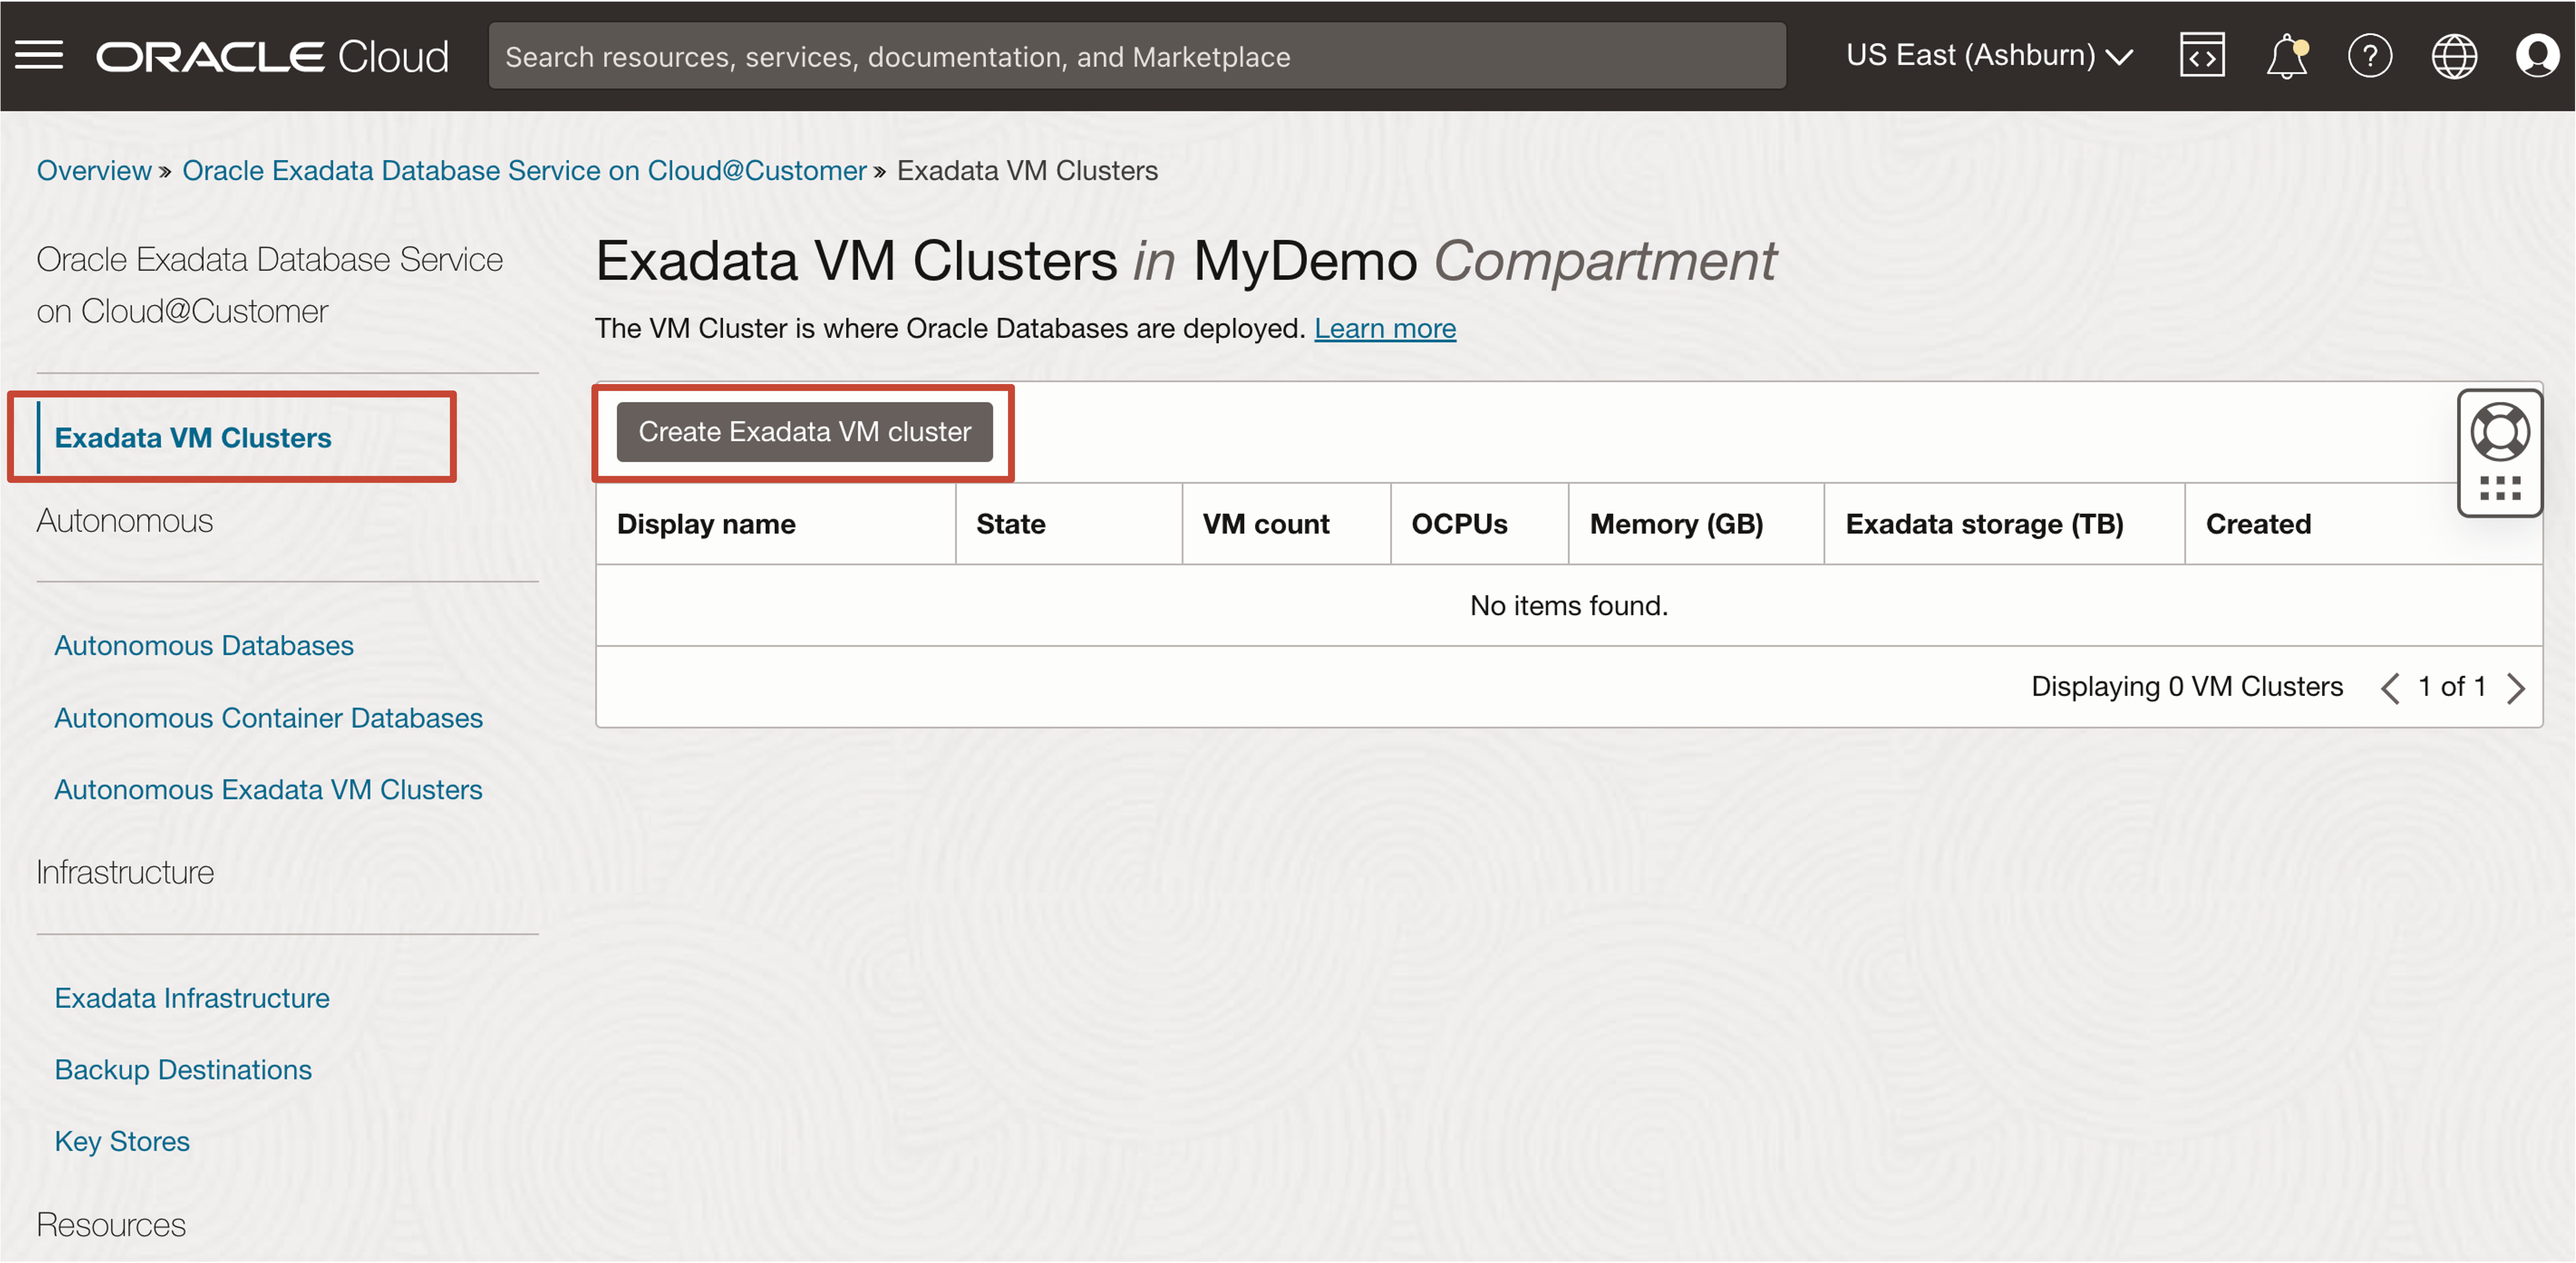Open help using the question mark icon
This screenshot has height=1263, width=2576.
(2371, 55)
